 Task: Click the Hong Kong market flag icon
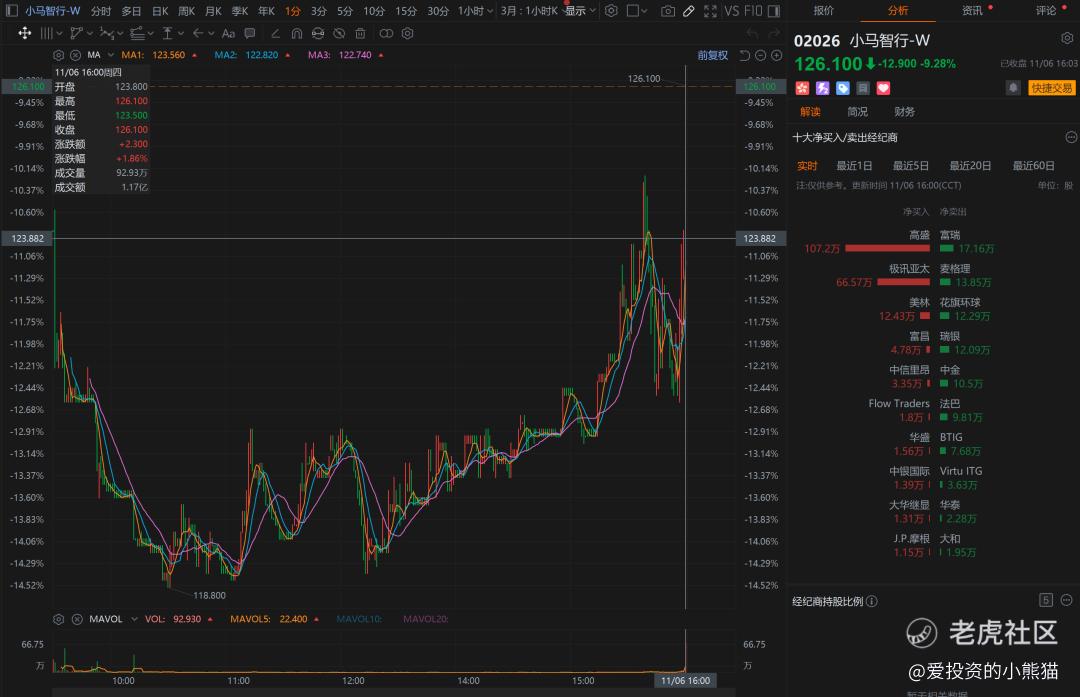click(x=802, y=88)
